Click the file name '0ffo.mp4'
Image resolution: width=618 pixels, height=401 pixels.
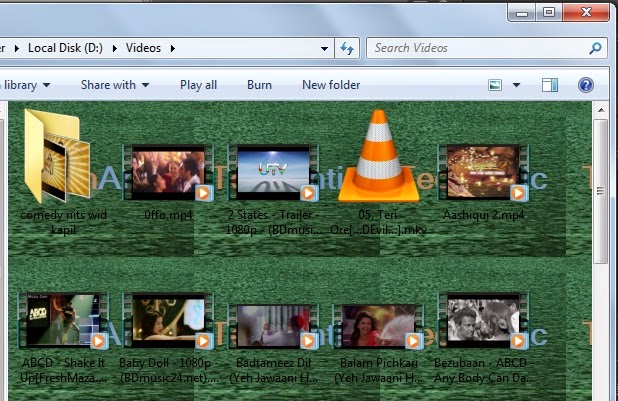(168, 215)
